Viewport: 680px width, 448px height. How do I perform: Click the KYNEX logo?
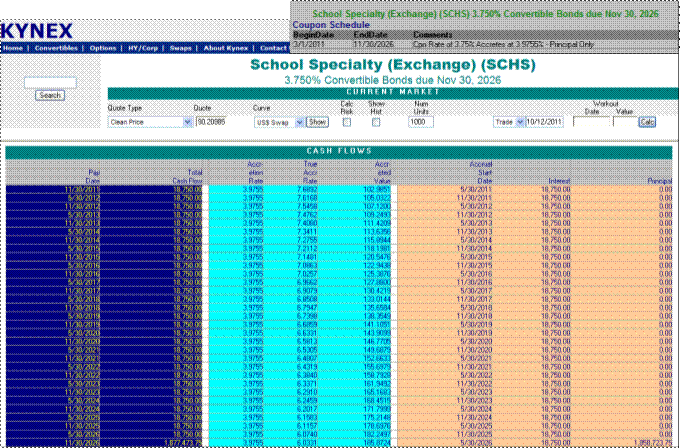point(36,31)
